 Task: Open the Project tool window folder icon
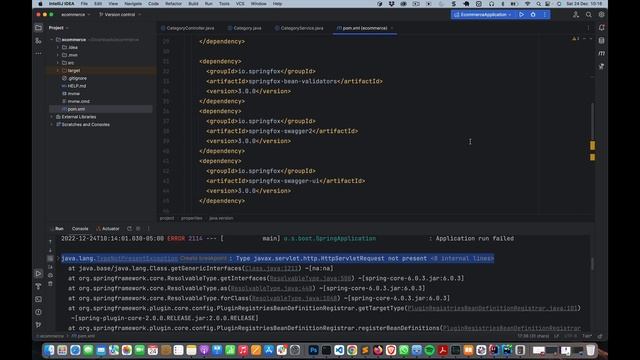tap(38, 28)
